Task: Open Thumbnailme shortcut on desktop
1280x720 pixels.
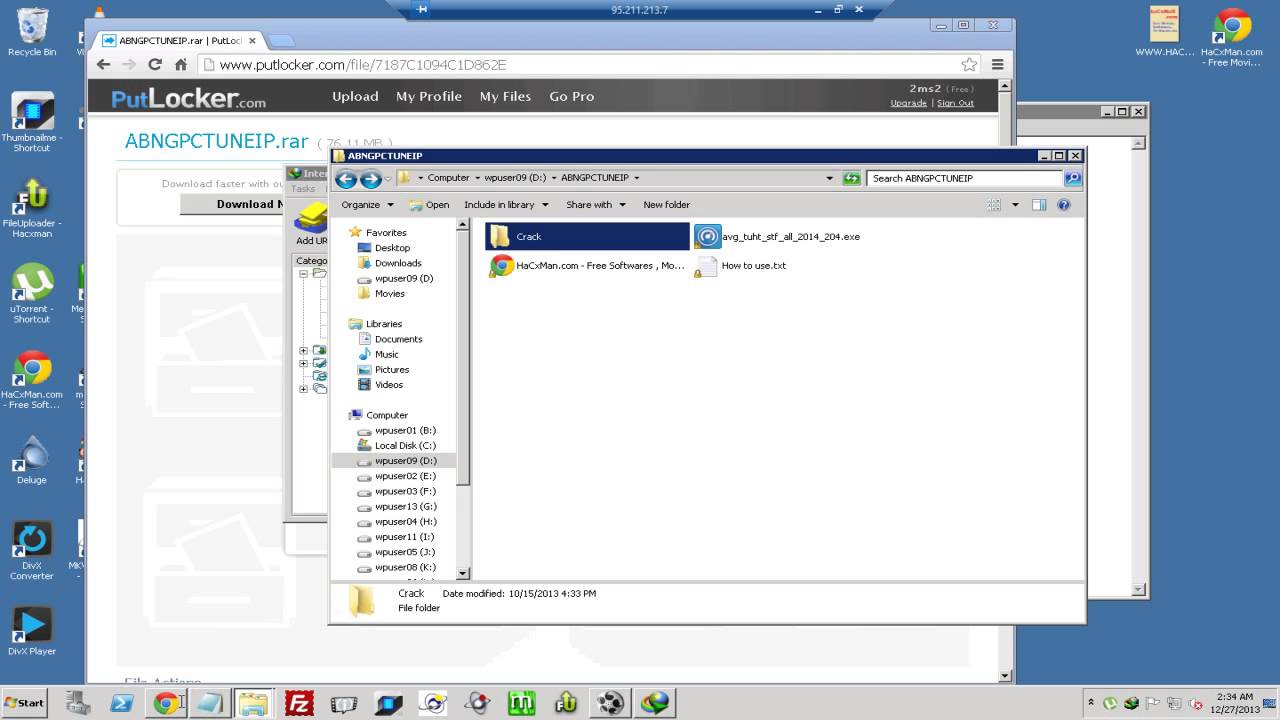Action: click(32, 122)
